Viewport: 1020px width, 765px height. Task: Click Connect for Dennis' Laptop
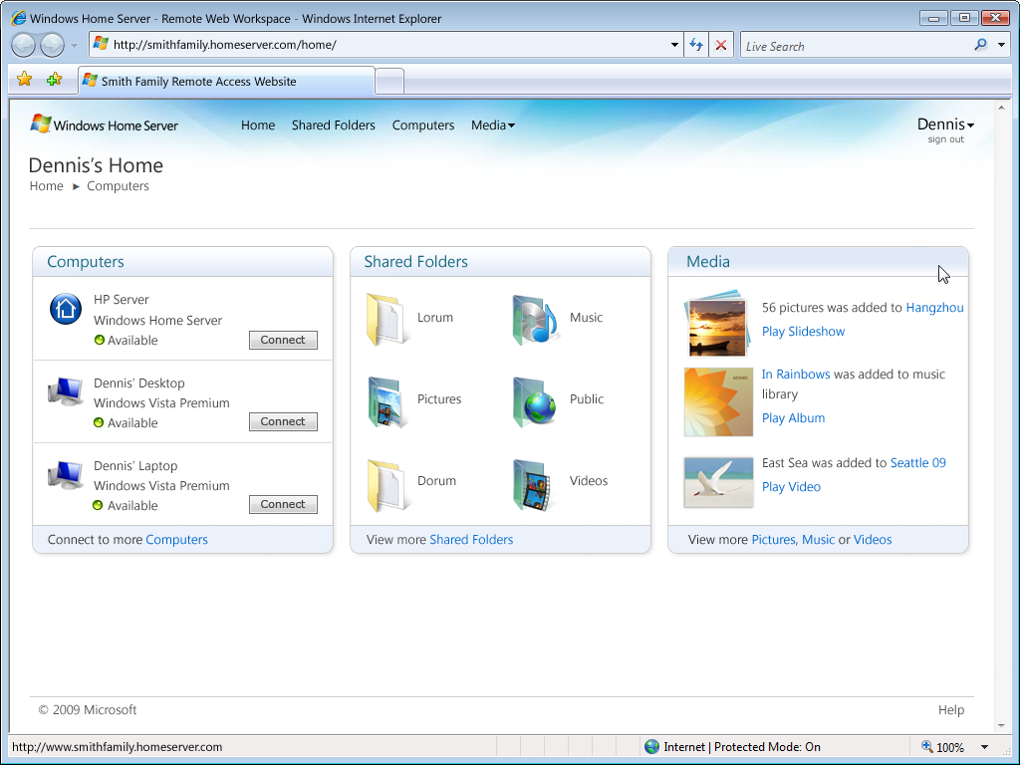[x=283, y=504]
